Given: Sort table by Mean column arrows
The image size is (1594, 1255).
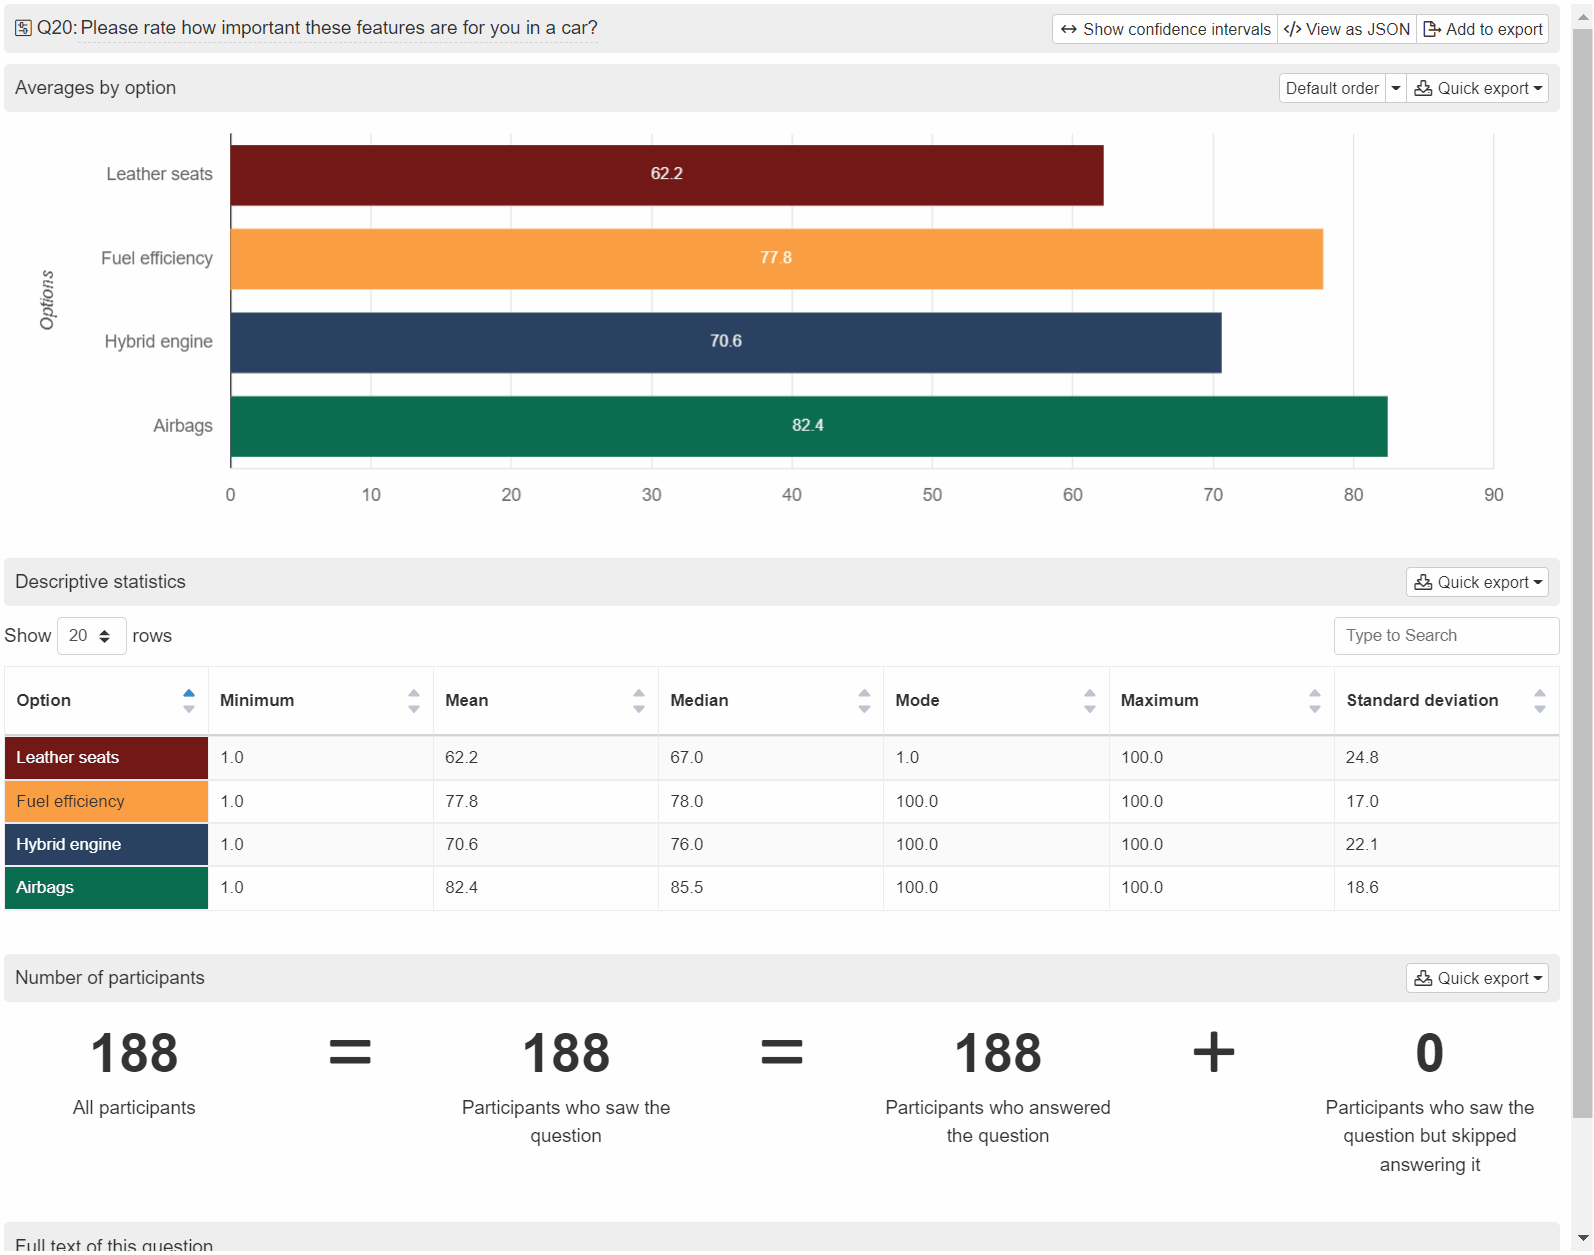Looking at the screenshot, I should (x=638, y=701).
